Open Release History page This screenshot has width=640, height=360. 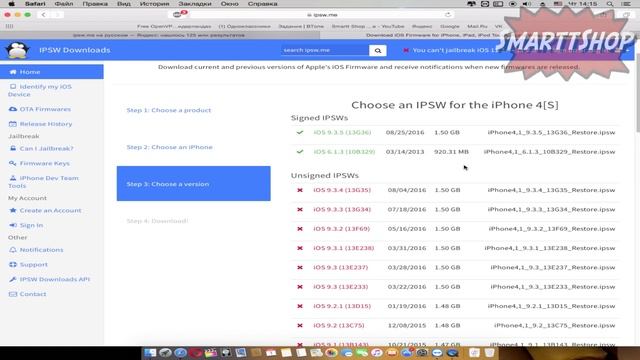click(x=40, y=124)
